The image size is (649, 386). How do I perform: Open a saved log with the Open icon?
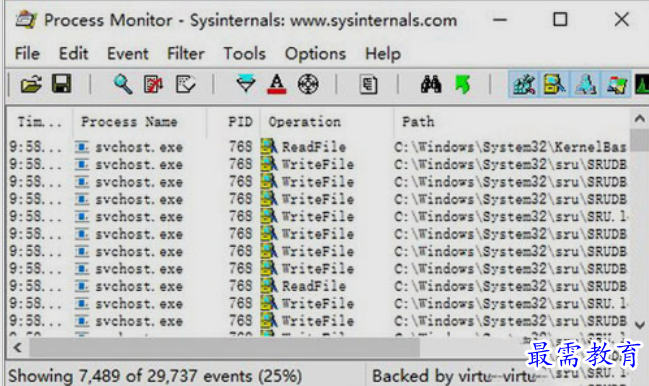(31, 84)
